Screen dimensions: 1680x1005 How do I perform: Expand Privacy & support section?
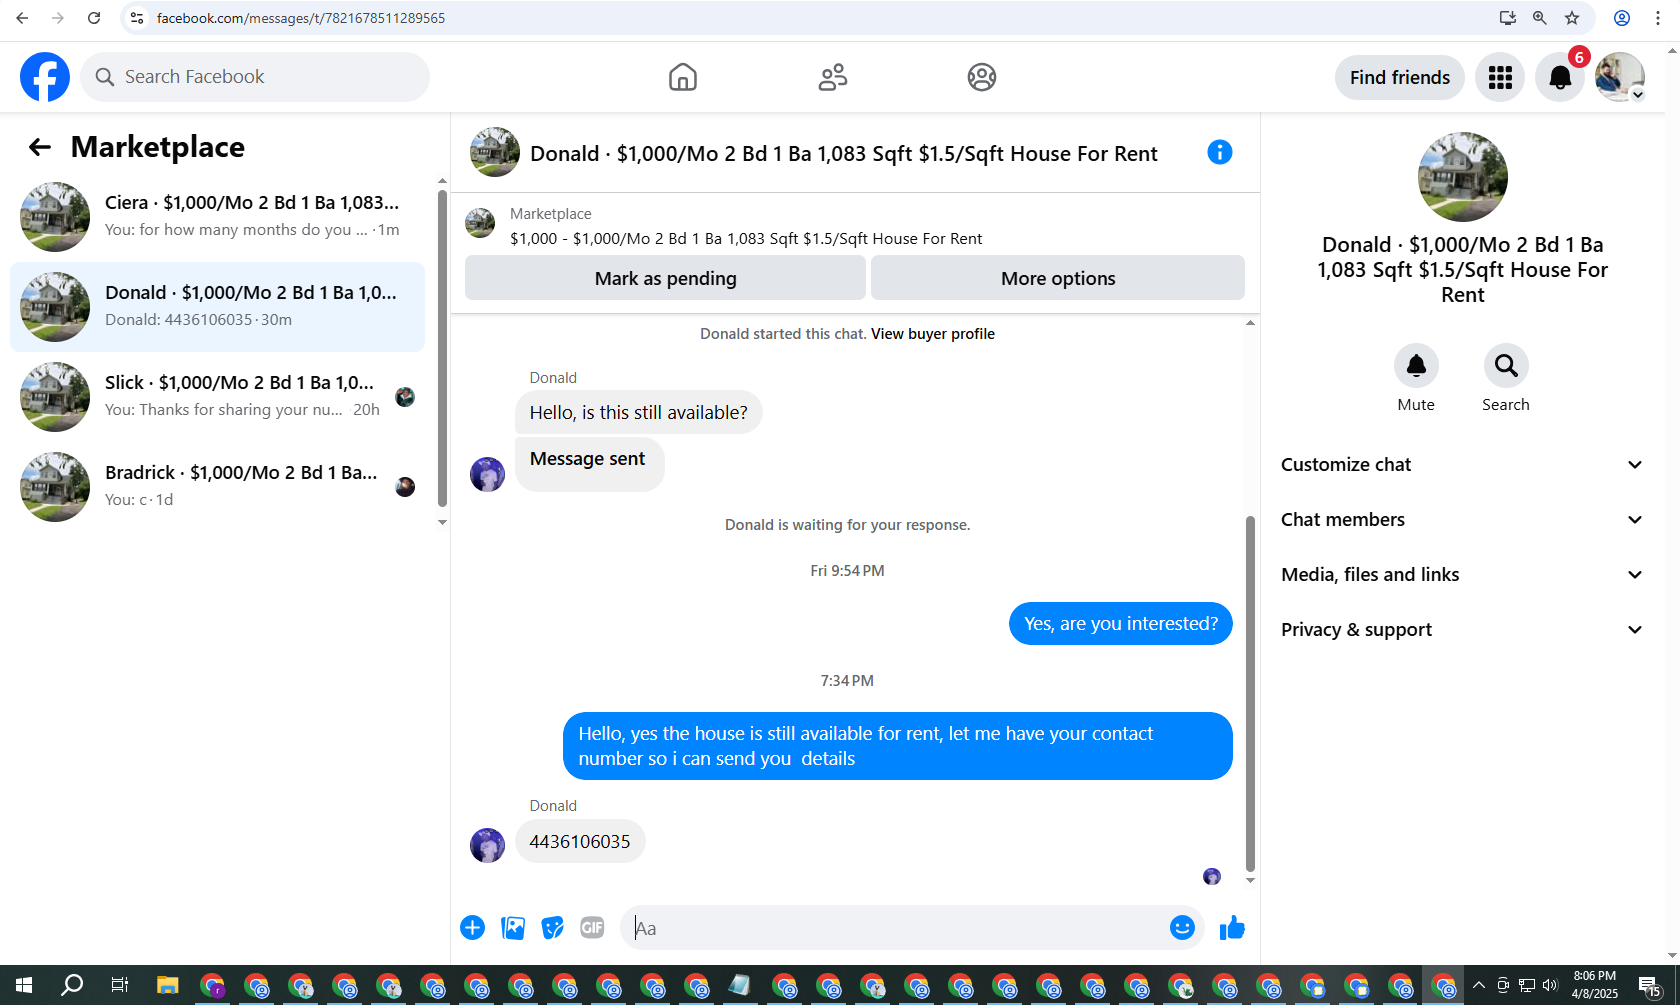1462,630
